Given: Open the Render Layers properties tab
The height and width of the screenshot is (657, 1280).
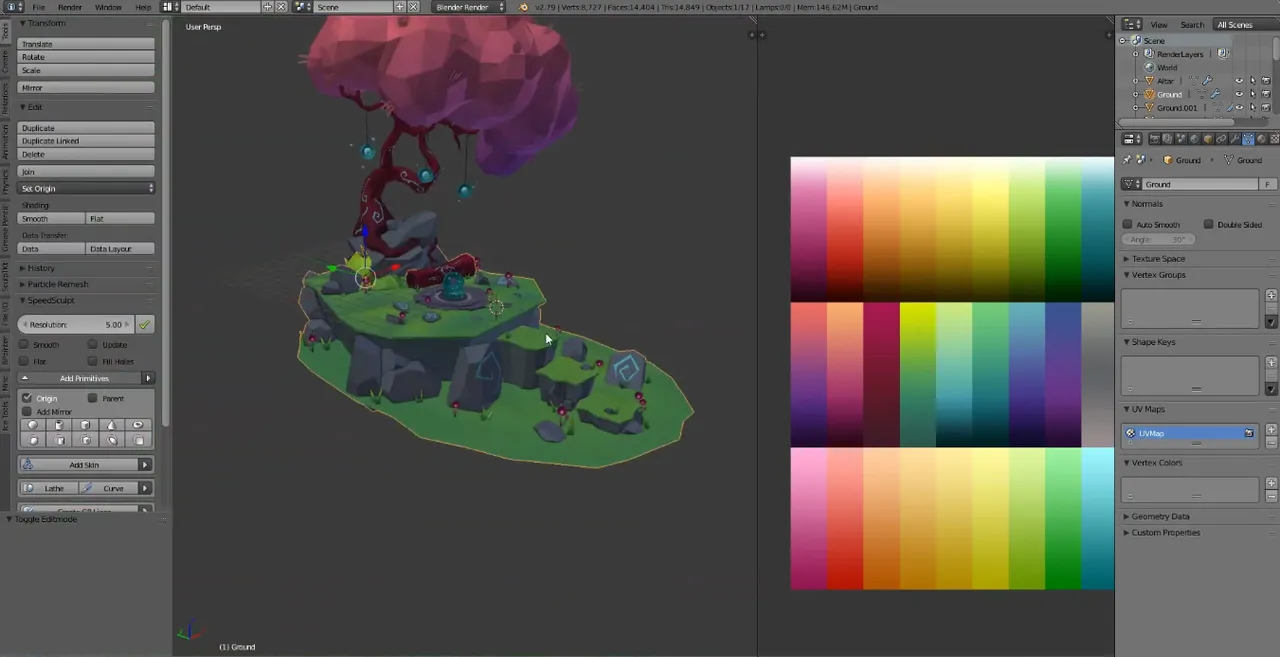Looking at the screenshot, I should click(1167, 139).
